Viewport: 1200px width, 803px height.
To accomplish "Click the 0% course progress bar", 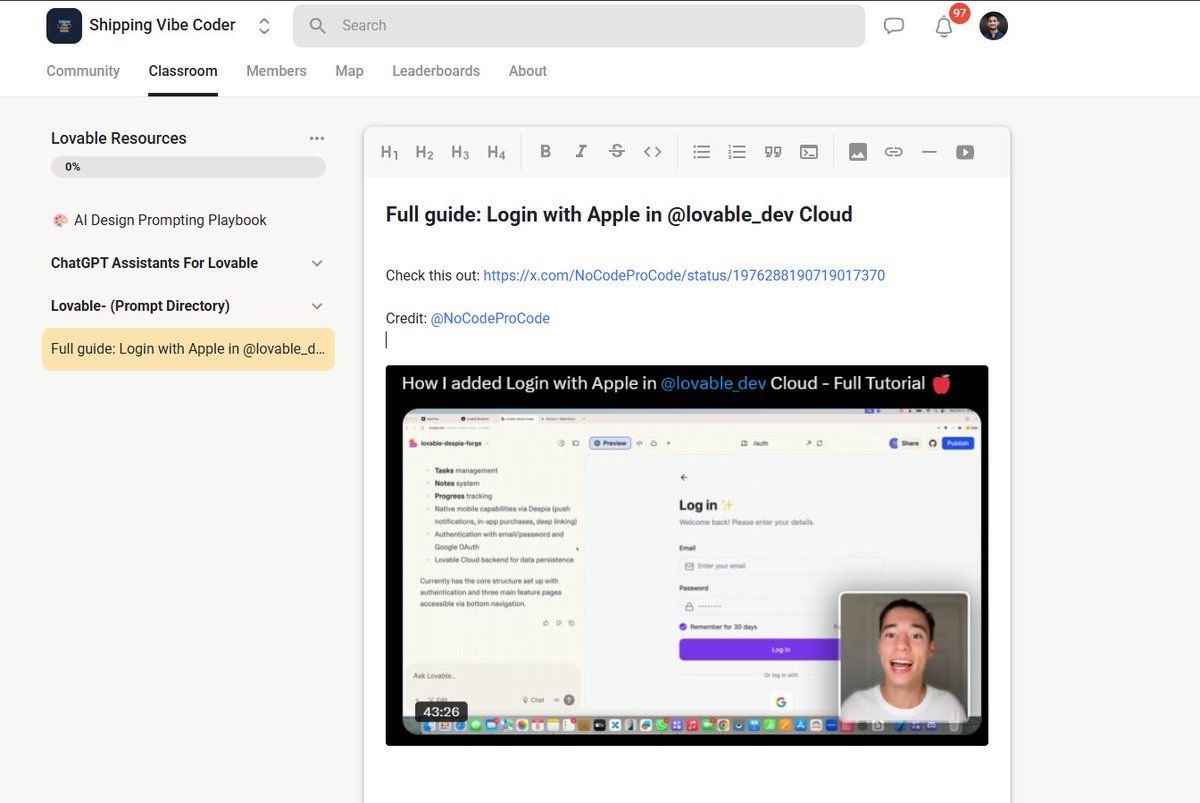I will (188, 167).
